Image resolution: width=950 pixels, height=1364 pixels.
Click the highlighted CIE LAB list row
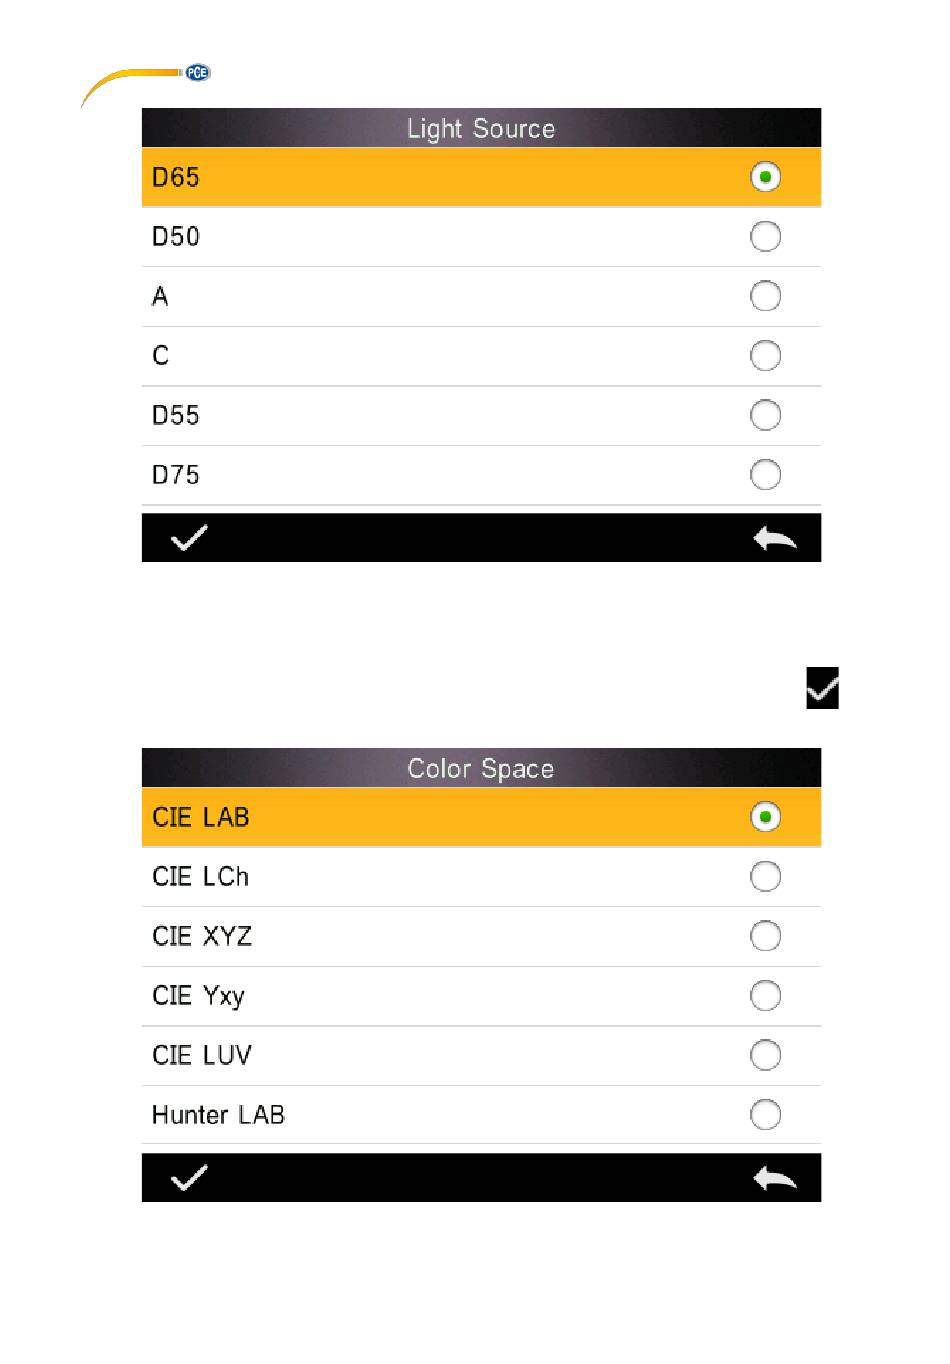click(x=481, y=817)
